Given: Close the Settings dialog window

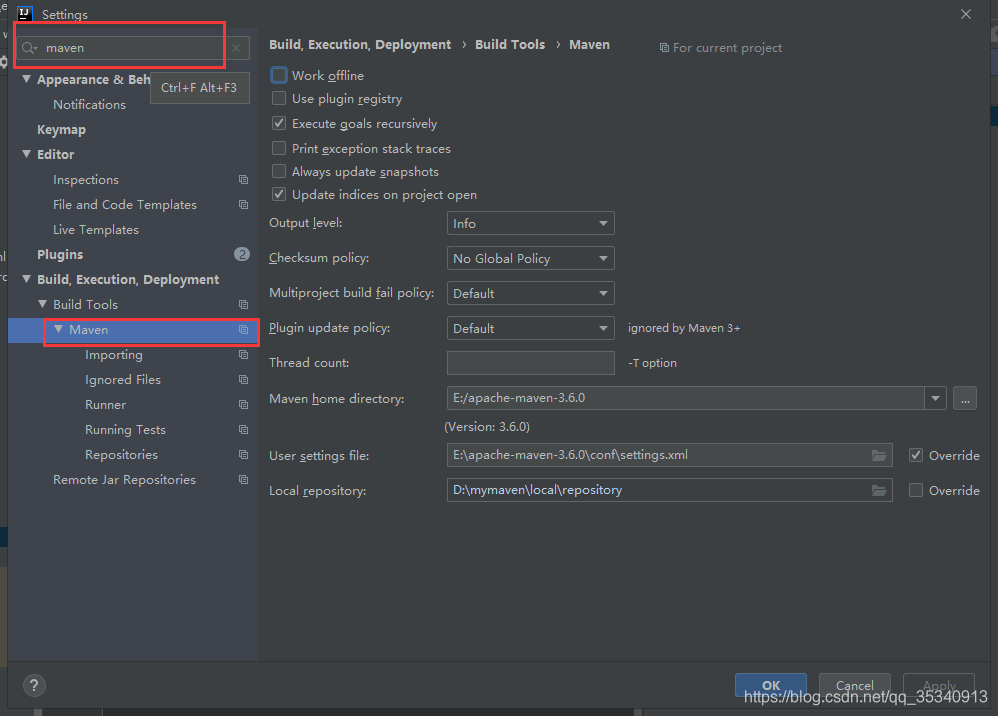Looking at the screenshot, I should [x=966, y=14].
